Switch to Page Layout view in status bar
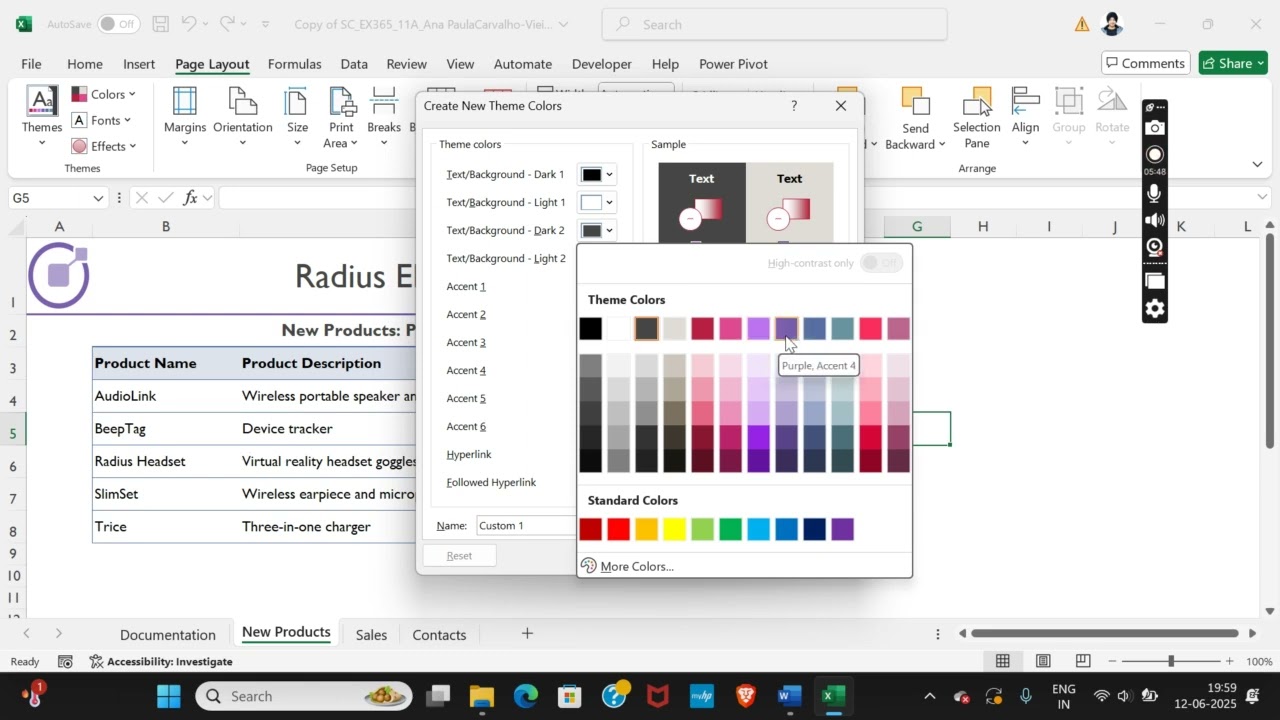The image size is (1280, 720). (1043, 661)
